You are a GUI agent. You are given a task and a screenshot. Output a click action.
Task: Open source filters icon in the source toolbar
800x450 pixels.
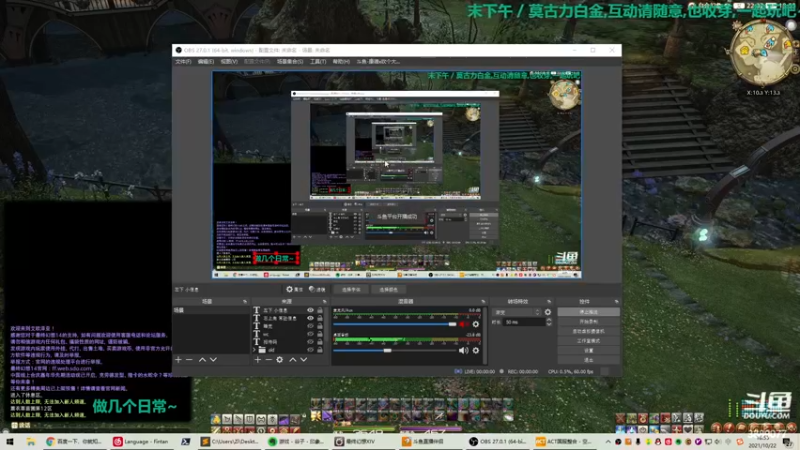pos(317,289)
